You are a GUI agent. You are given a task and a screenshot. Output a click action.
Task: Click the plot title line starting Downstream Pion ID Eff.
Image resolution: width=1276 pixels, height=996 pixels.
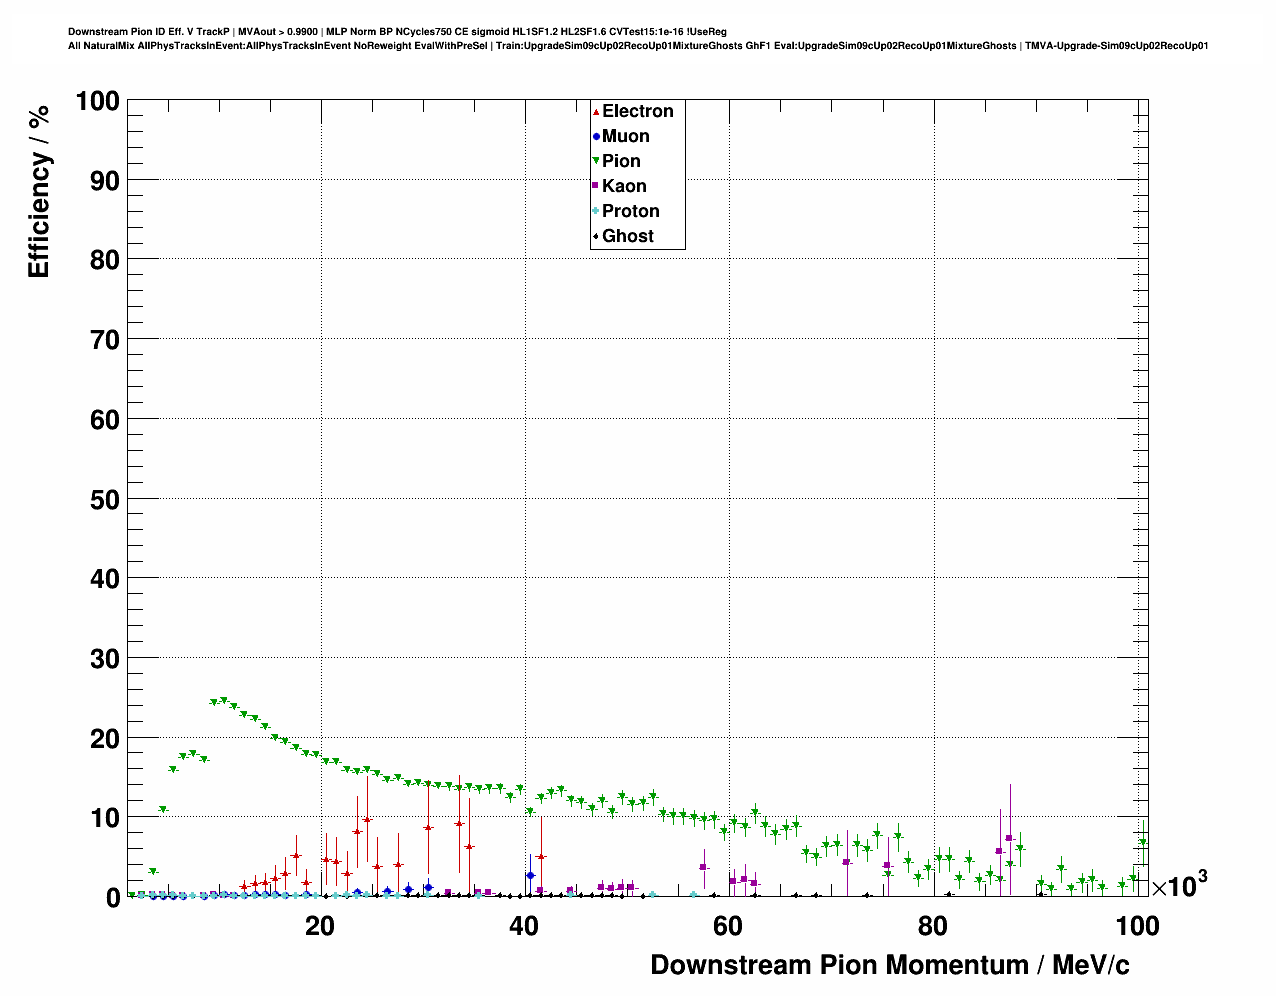click(x=397, y=32)
